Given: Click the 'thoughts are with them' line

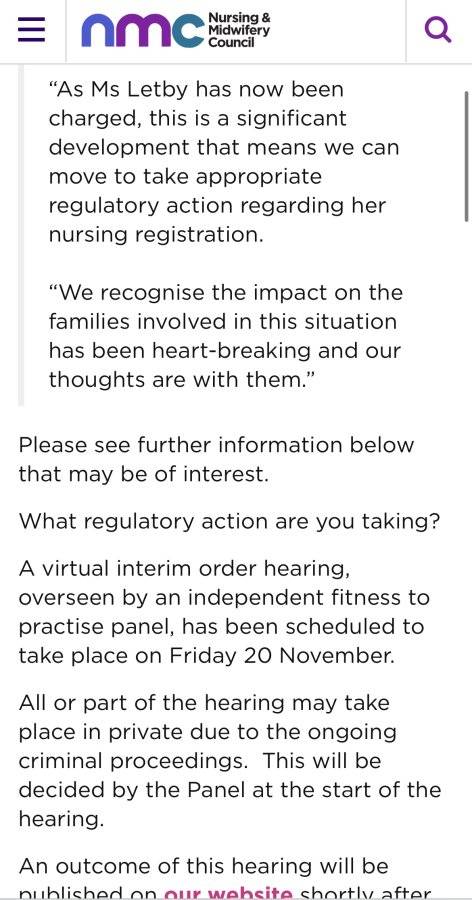Looking at the screenshot, I should tap(183, 379).
